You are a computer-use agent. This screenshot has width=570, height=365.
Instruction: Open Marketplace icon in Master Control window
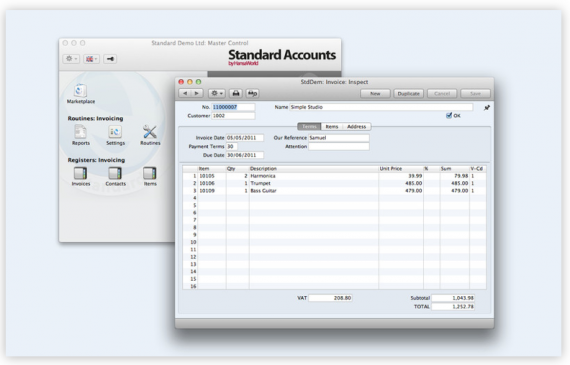80,91
